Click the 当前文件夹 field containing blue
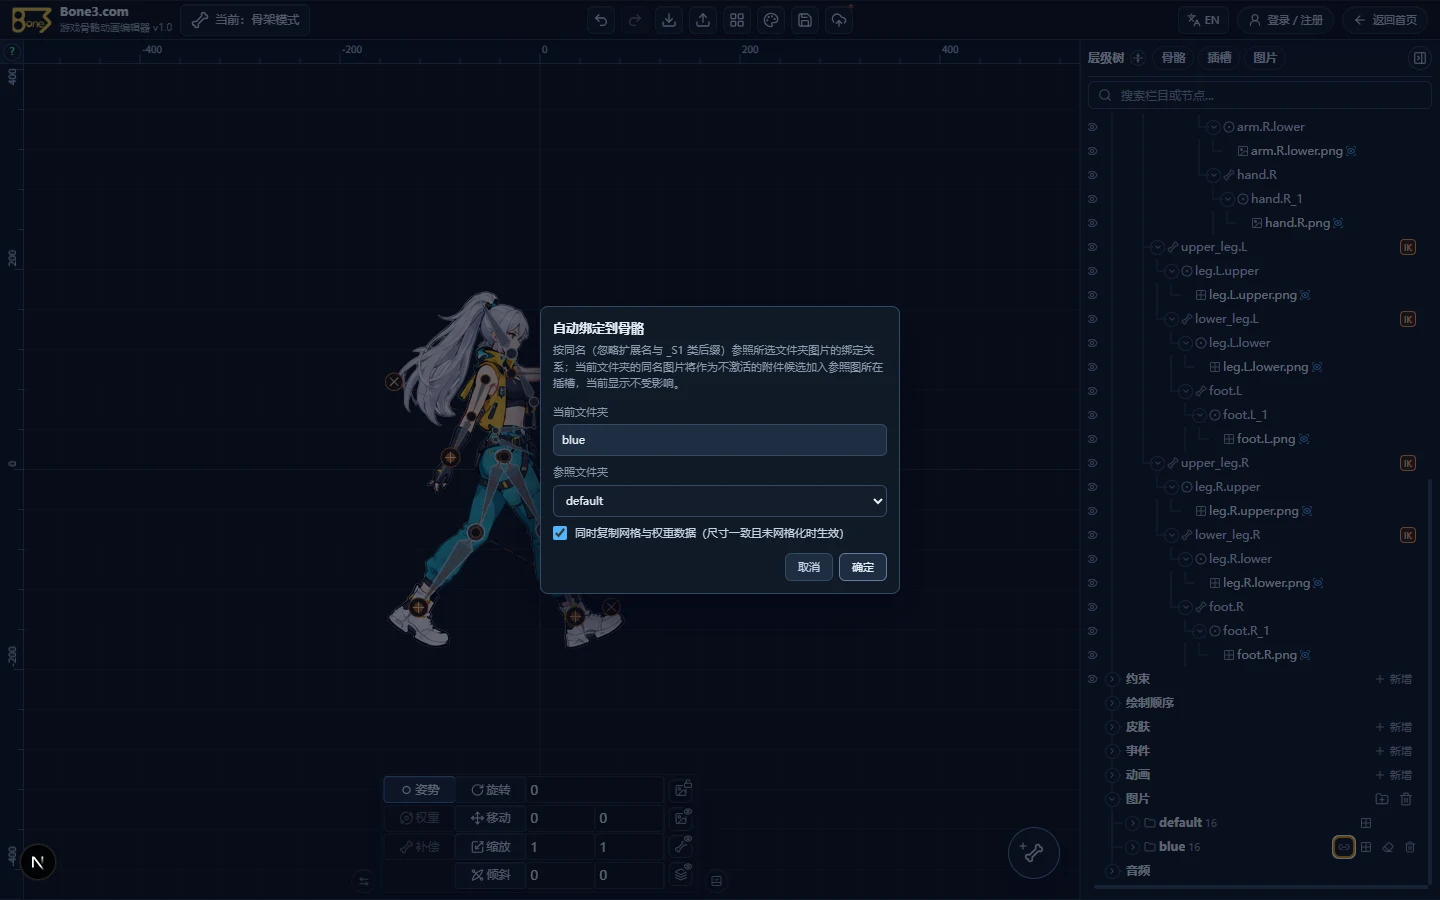The width and height of the screenshot is (1440, 900). [x=720, y=440]
